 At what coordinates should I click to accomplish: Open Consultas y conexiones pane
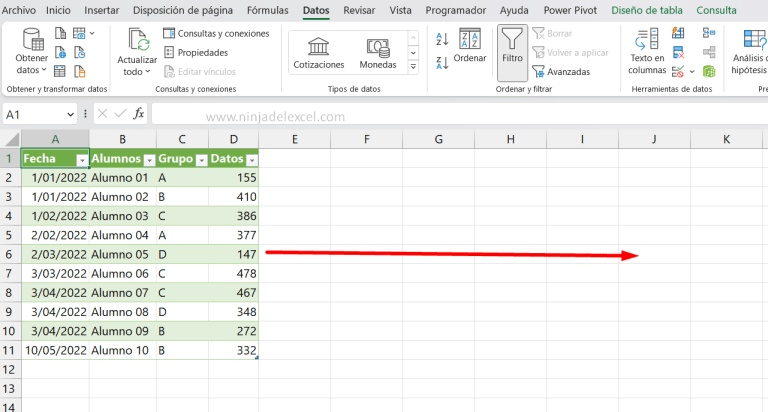tap(216, 33)
